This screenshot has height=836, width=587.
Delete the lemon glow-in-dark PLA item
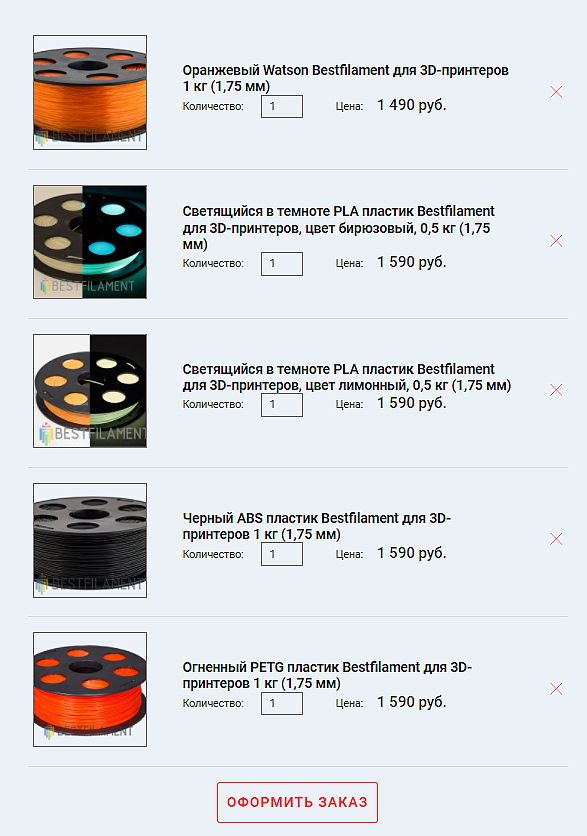(x=556, y=390)
